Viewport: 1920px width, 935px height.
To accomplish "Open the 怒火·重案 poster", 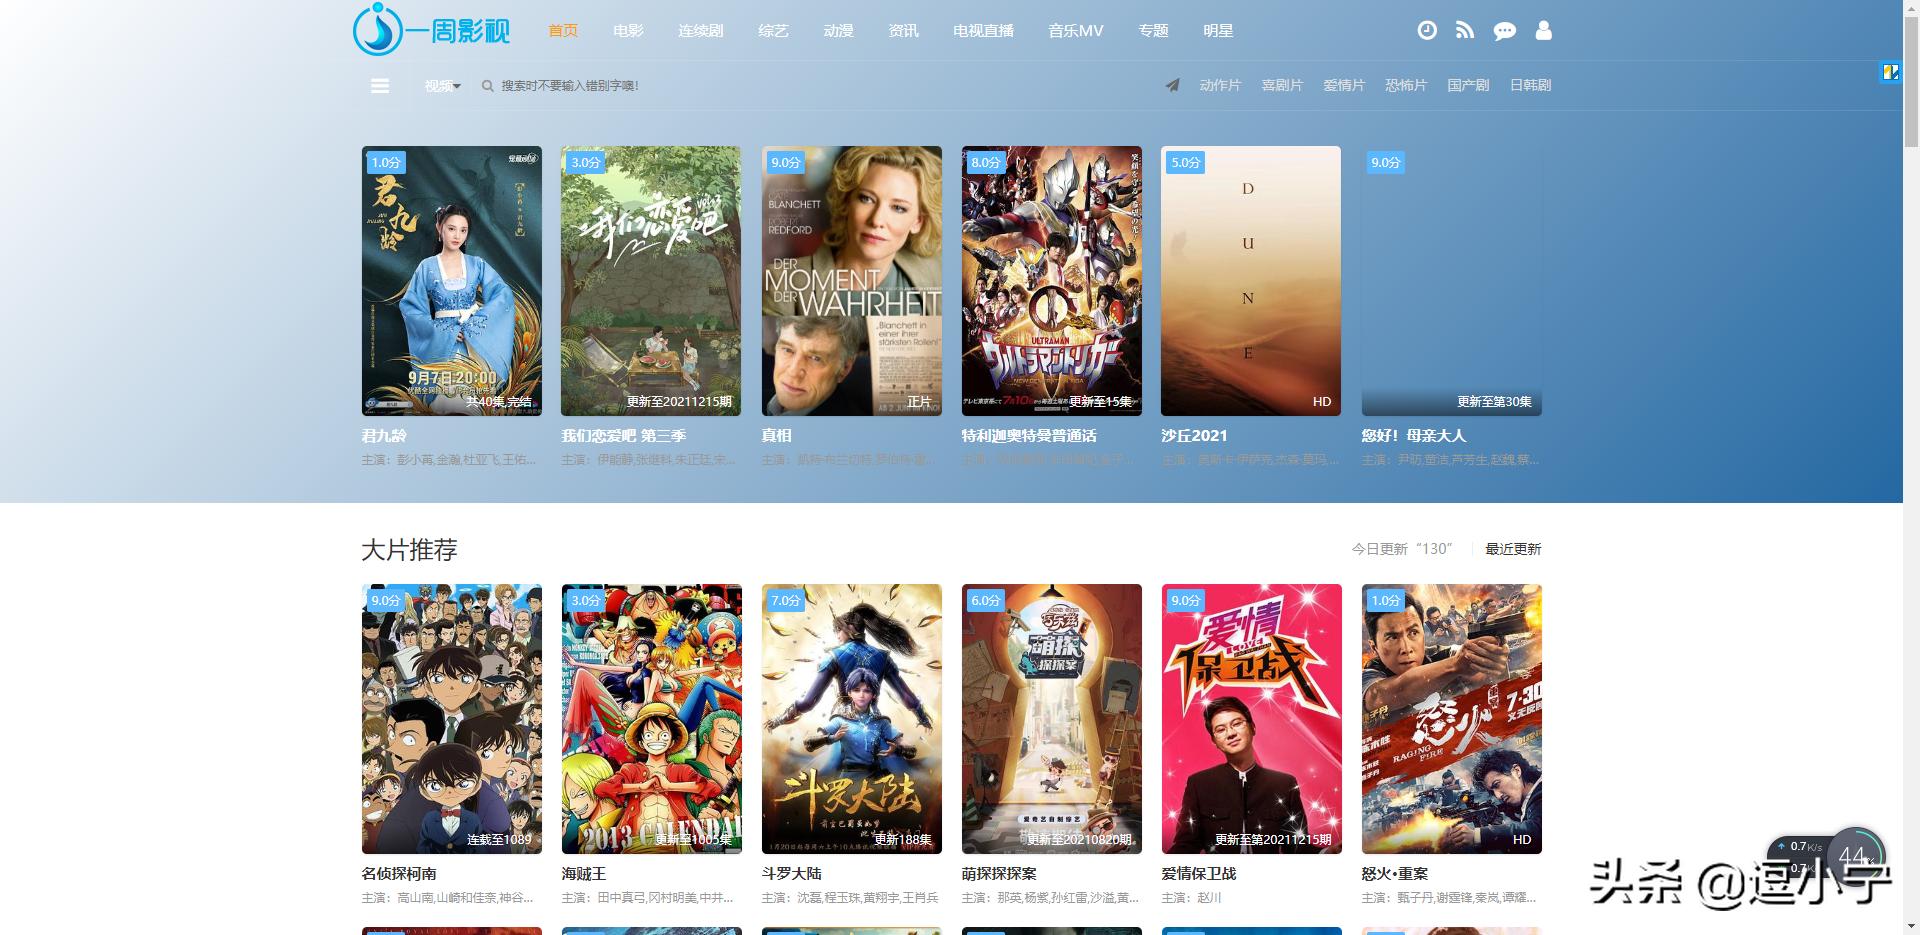I will pos(1452,719).
